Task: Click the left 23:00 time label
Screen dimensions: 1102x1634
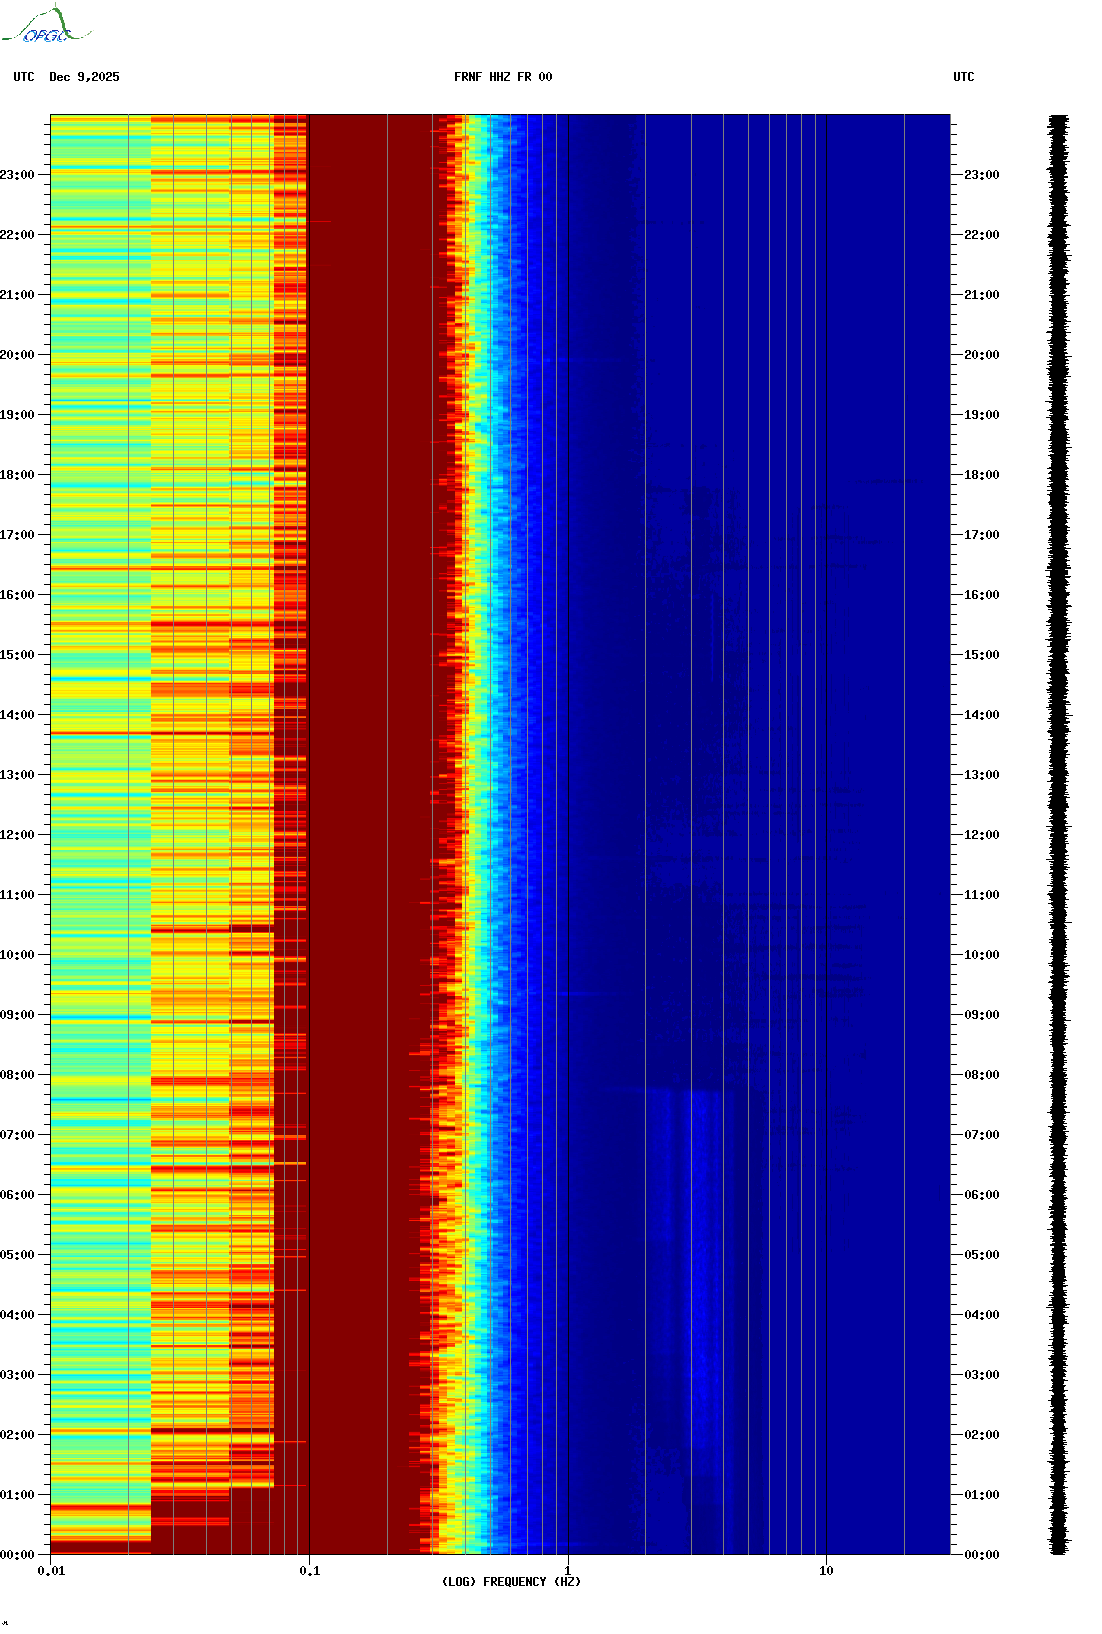Action: (x=17, y=175)
